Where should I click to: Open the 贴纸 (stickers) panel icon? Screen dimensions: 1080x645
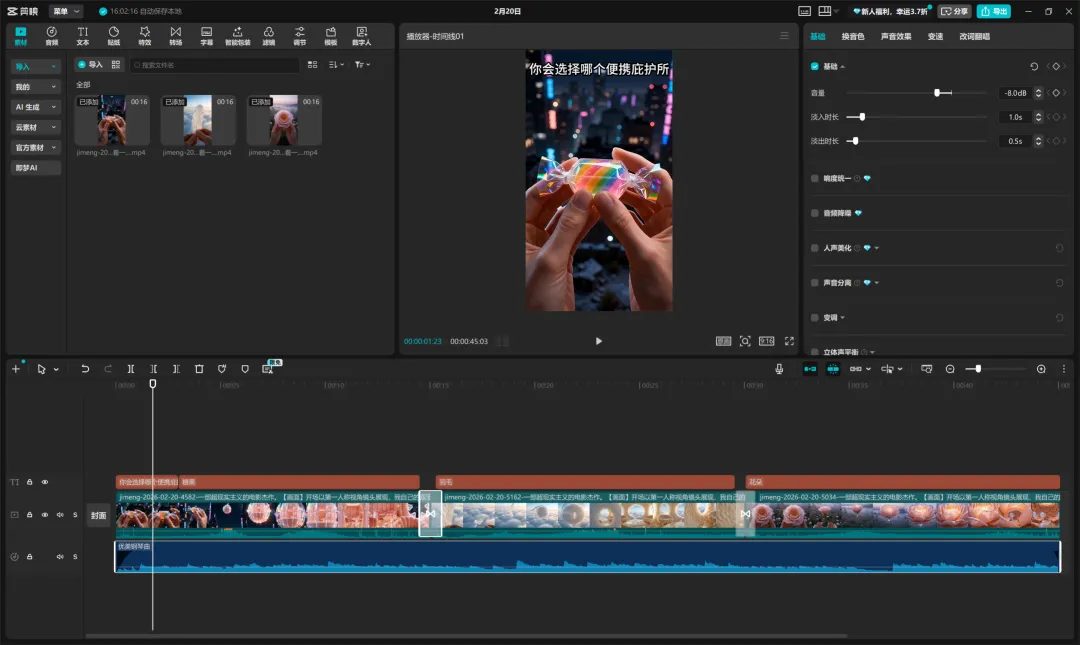pyautogui.click(x=113, y=36)
